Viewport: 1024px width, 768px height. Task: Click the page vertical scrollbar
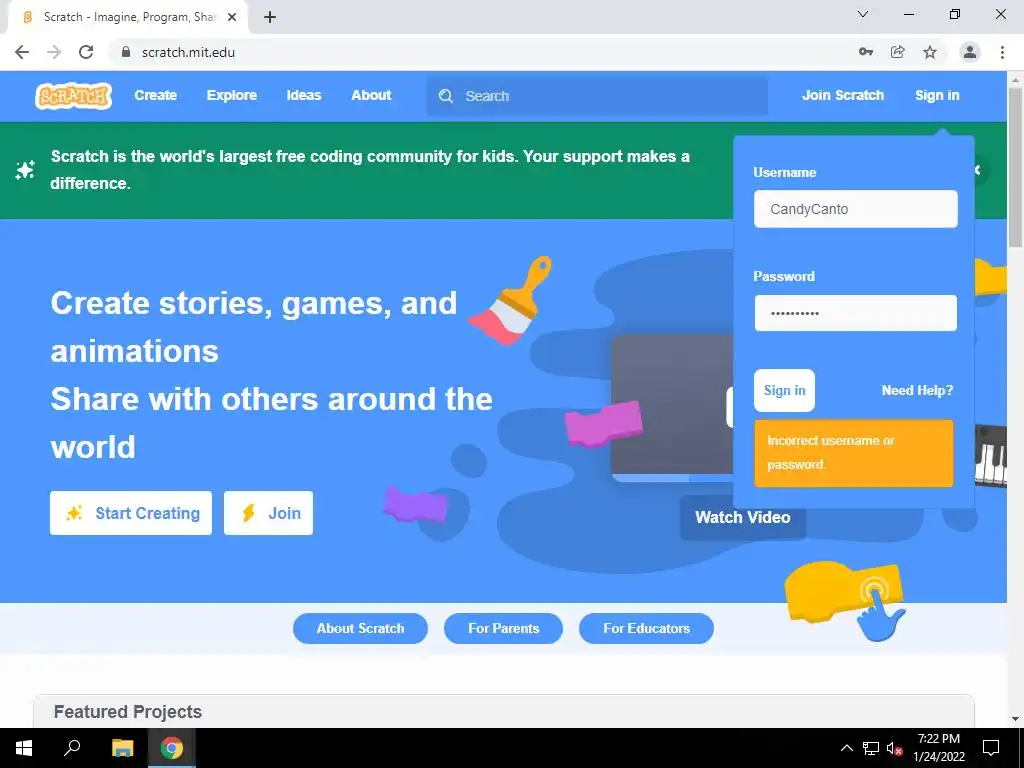tap(1015, 168)
